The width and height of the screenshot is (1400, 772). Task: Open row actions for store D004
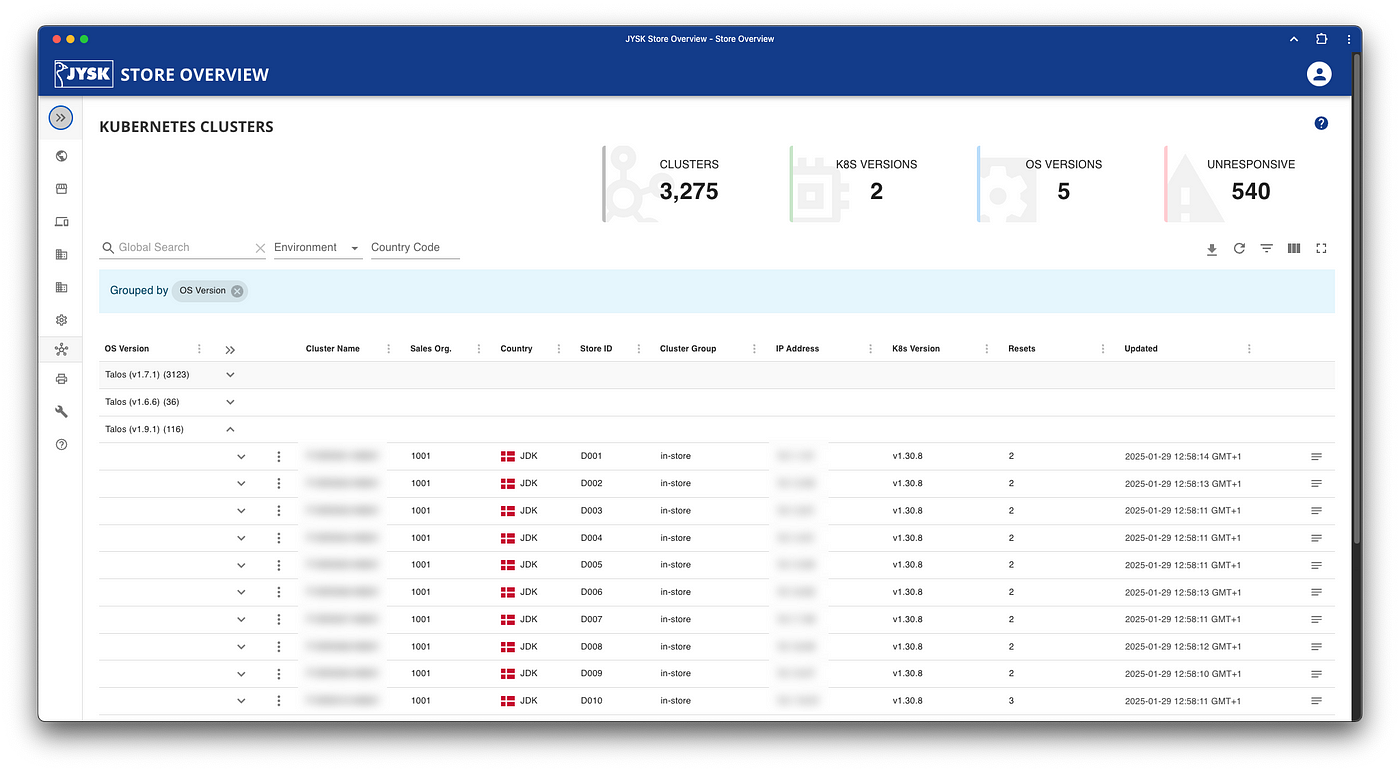point(279,538)
